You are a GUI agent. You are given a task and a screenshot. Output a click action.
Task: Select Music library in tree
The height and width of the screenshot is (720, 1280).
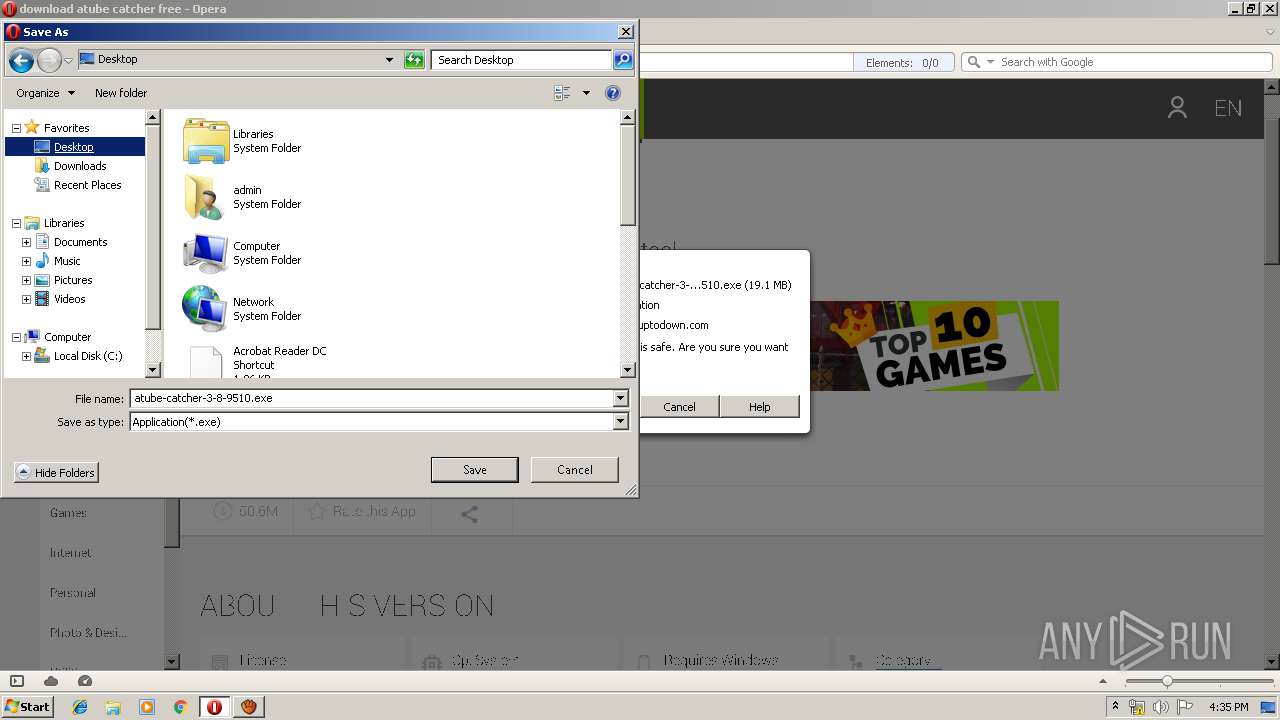pos(67,261)
